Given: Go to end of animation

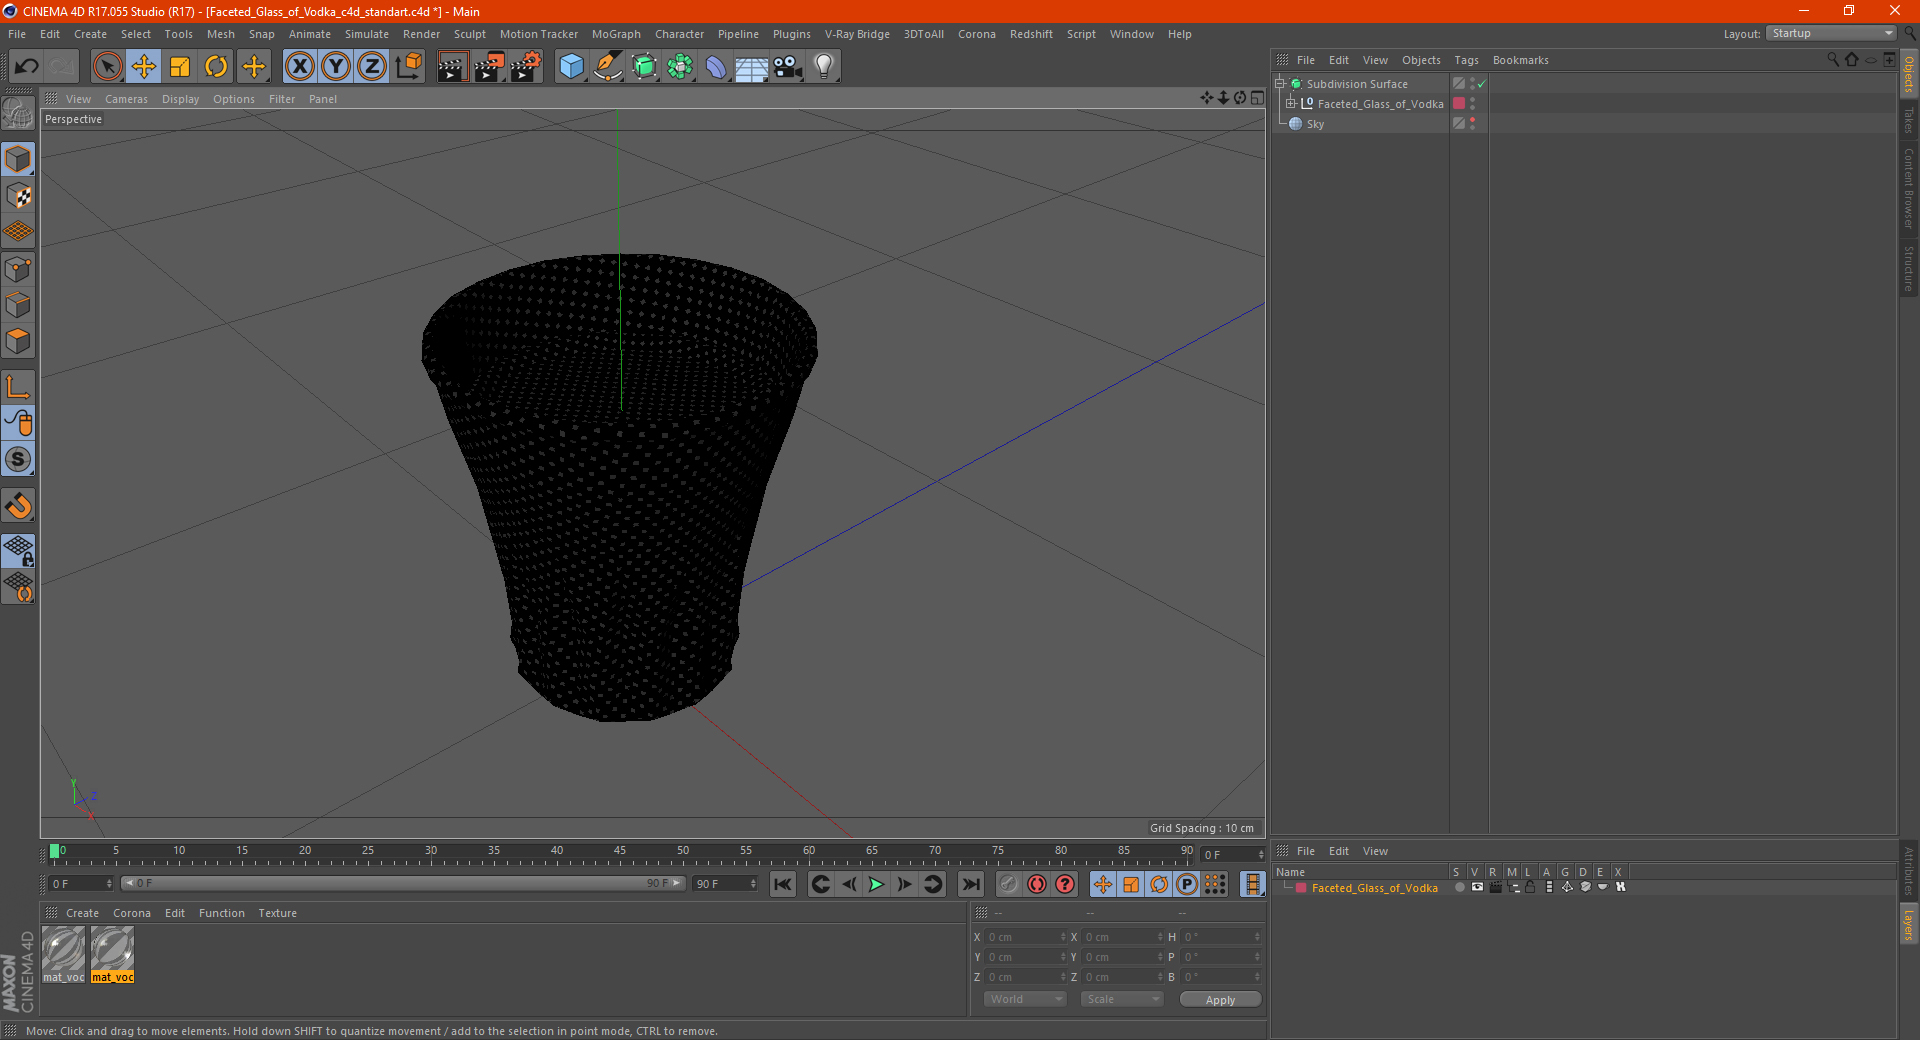Looking at the screenshot, I should 970,884.
